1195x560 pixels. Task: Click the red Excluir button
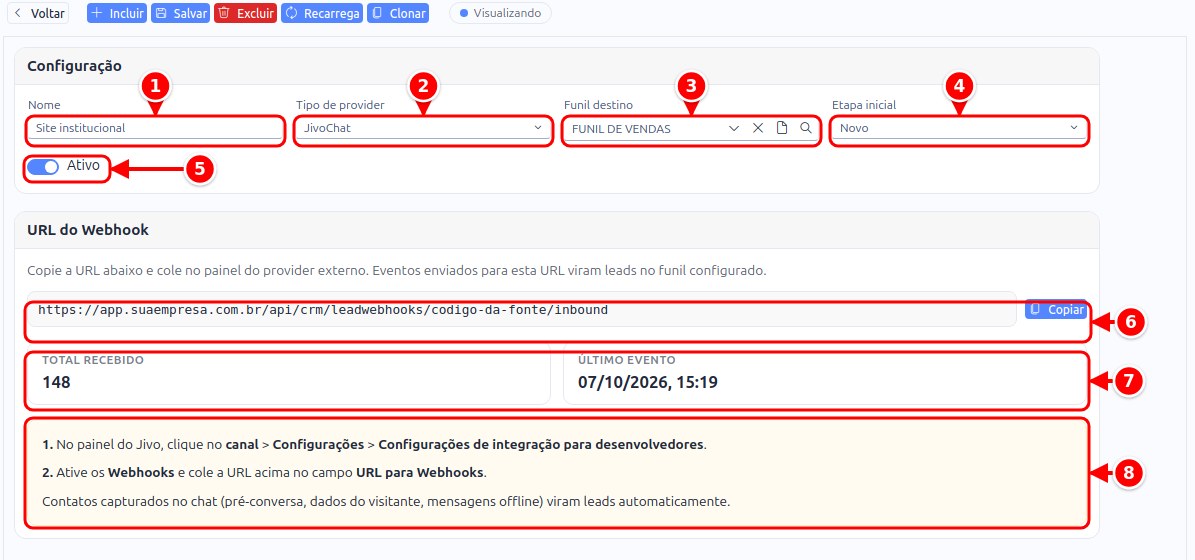pyautogui.click(x=245, y=13)
